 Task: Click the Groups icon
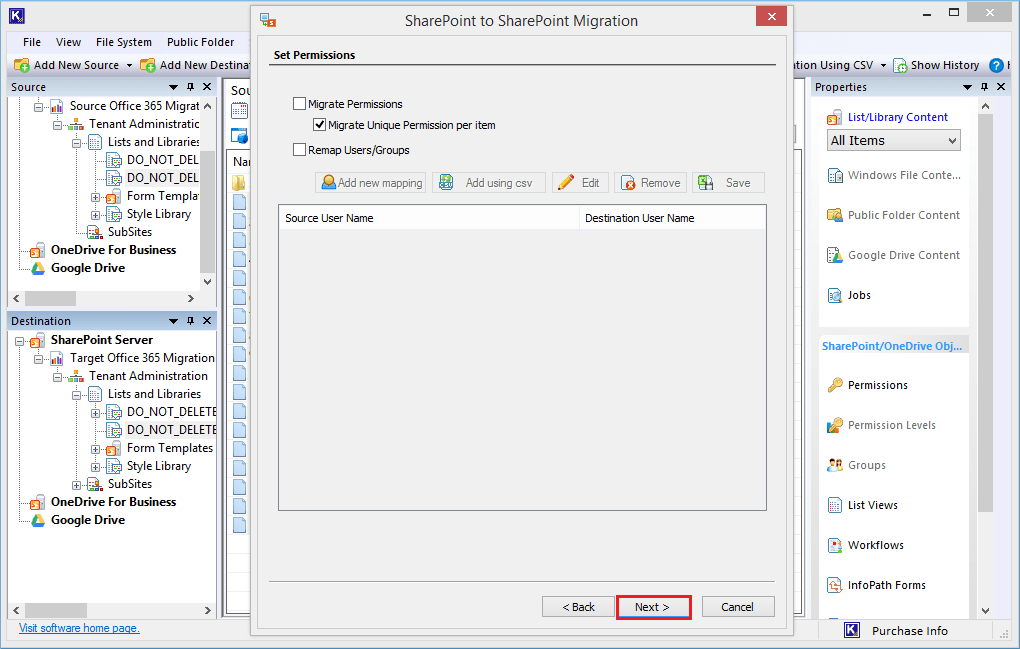tap(835, 465)
